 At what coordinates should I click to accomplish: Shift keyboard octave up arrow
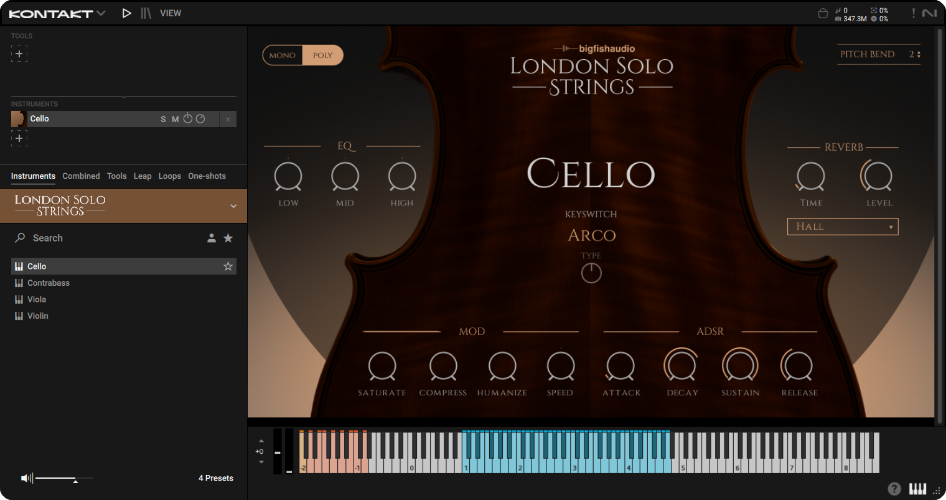click(261, 441)
